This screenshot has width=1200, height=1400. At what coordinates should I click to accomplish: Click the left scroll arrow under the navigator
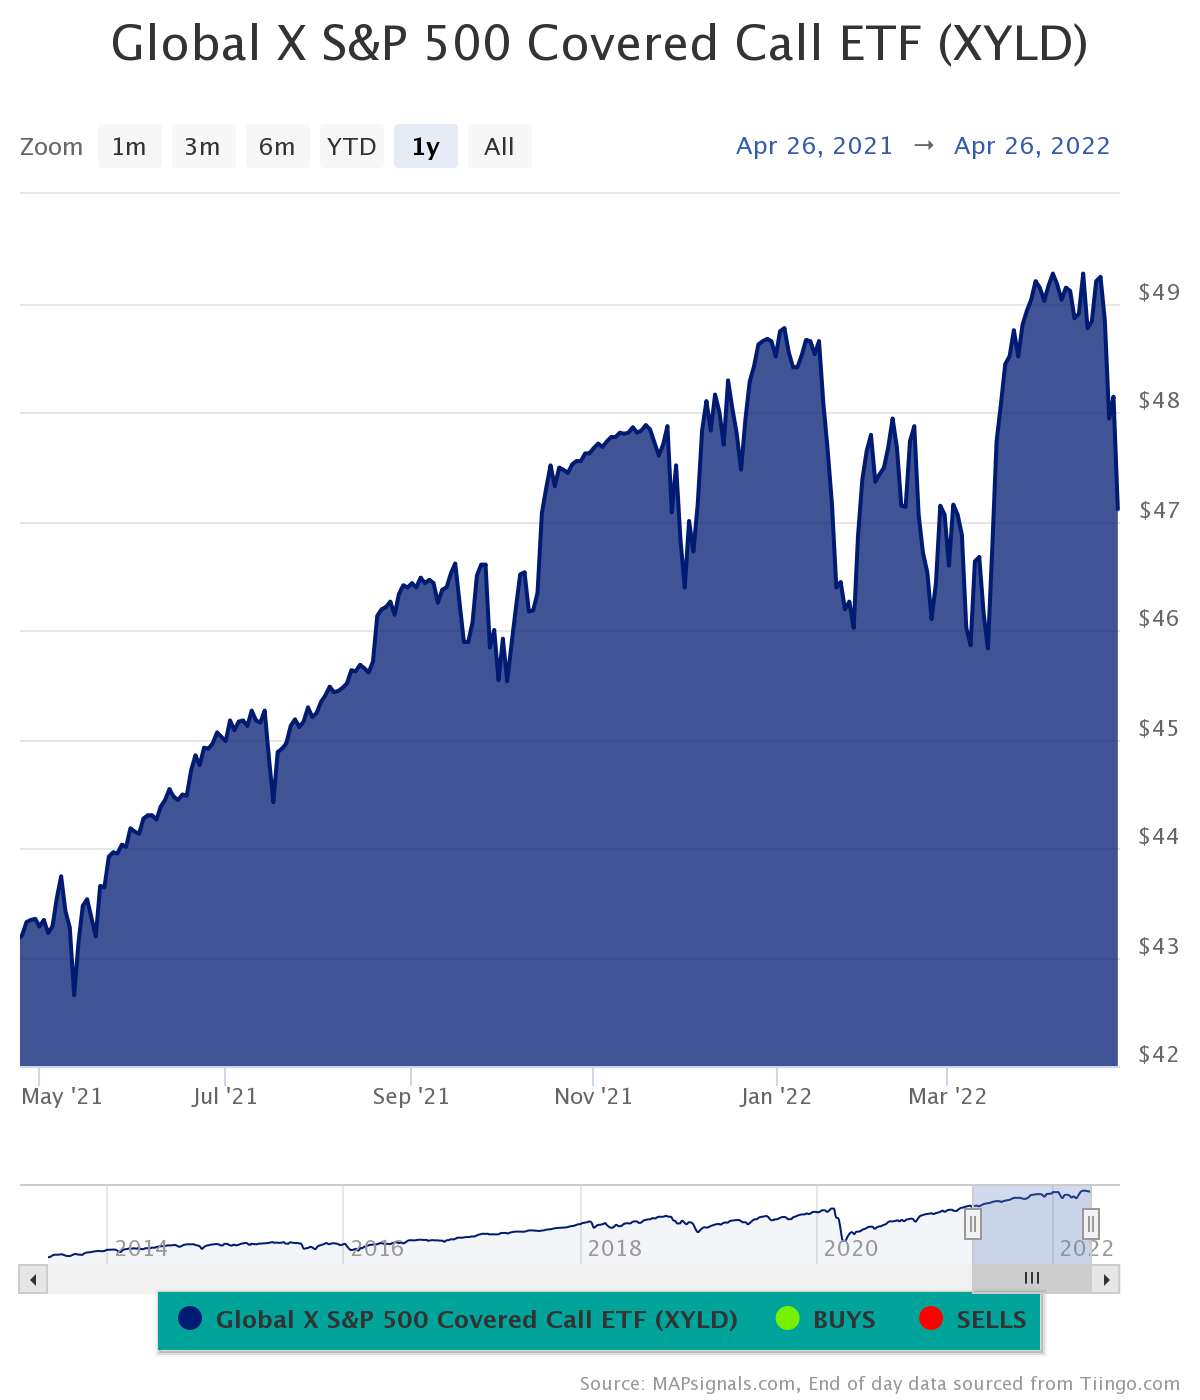point(31,1278)
